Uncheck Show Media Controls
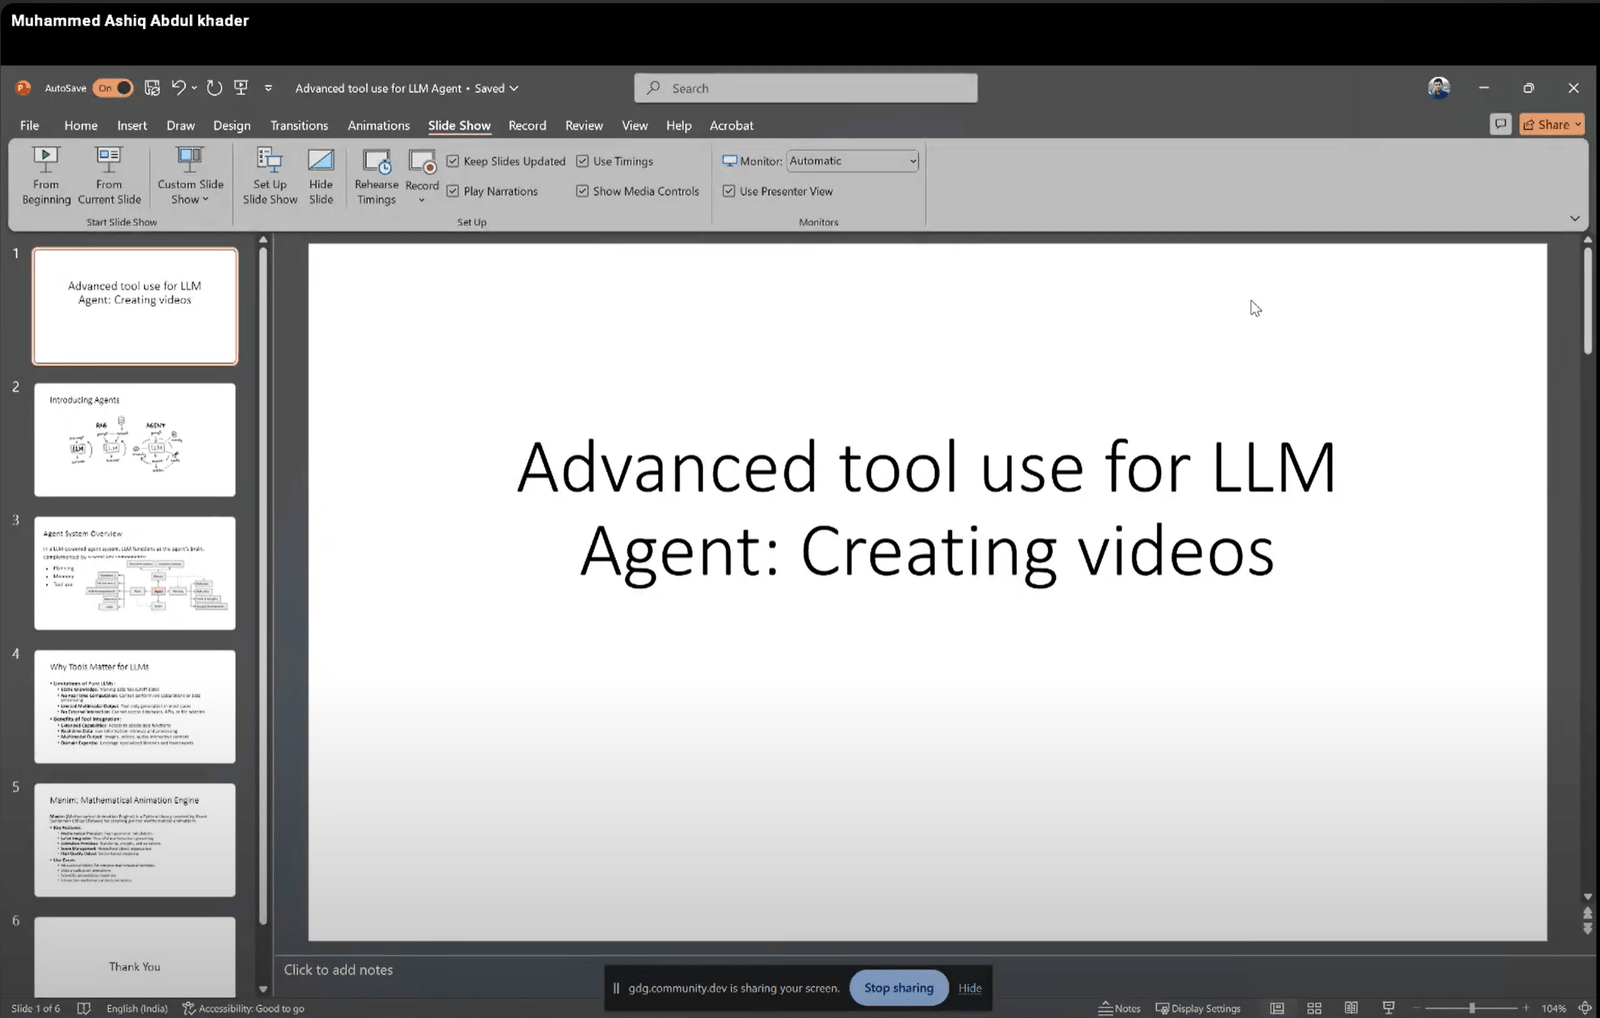 582,191
